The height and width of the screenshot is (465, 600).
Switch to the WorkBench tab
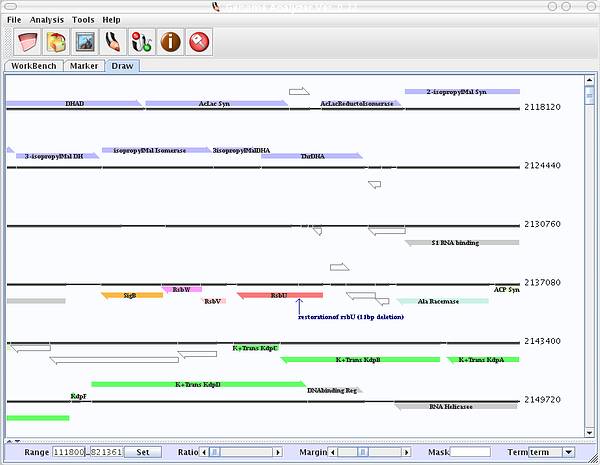33,66
